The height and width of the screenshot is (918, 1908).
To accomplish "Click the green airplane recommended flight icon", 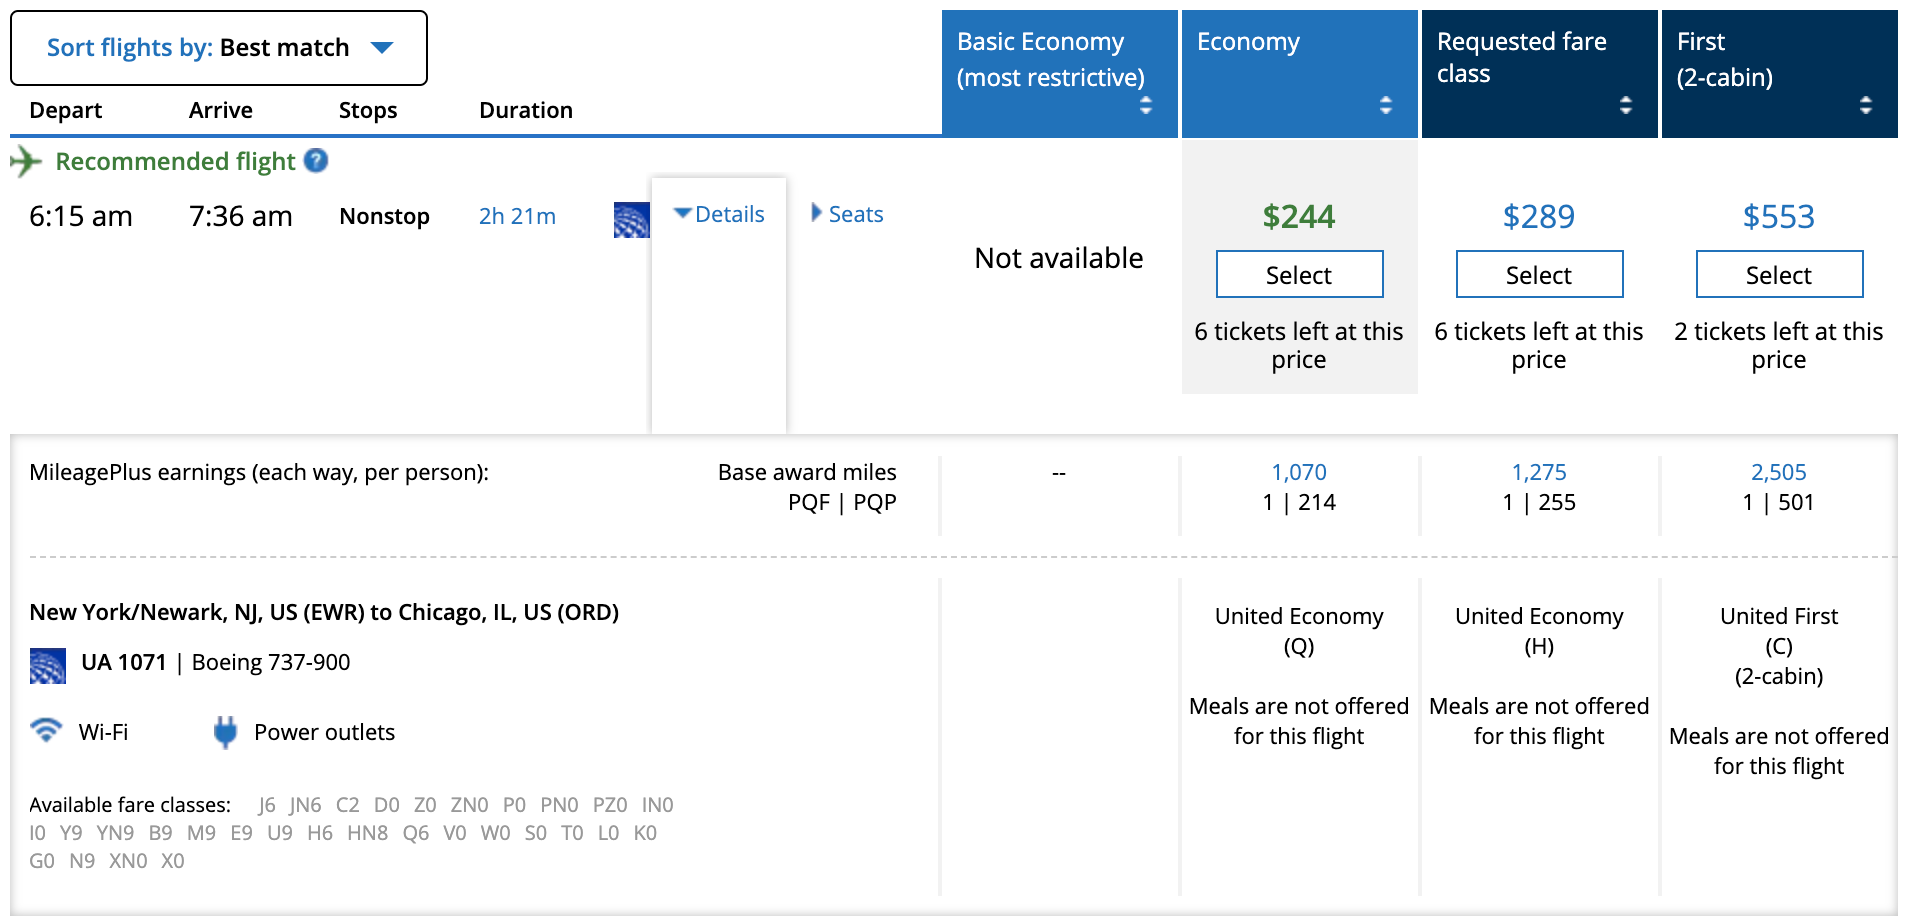I will 26,161.
